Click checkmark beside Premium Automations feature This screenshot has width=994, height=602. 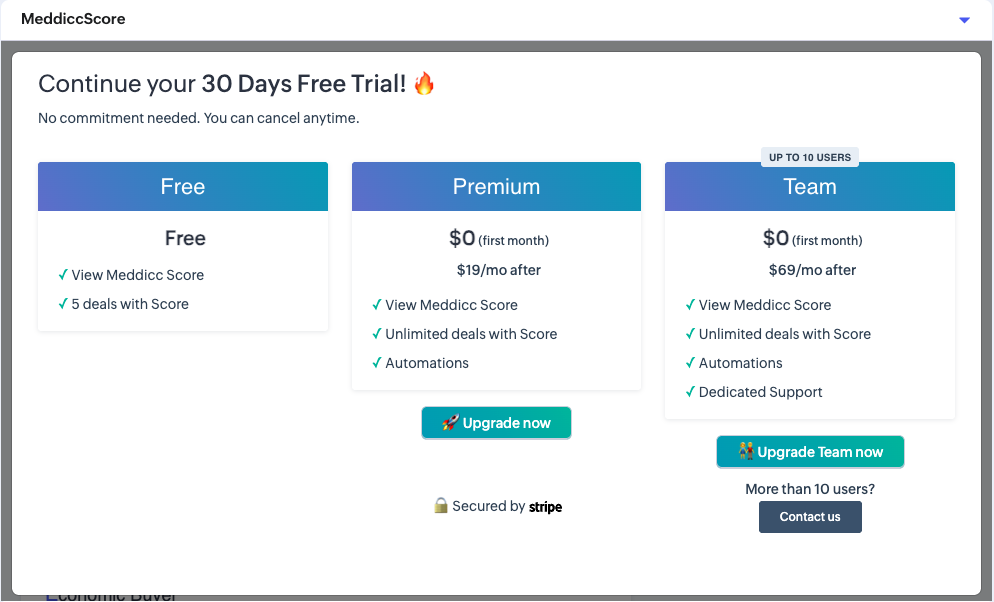[x=377, y=363]
